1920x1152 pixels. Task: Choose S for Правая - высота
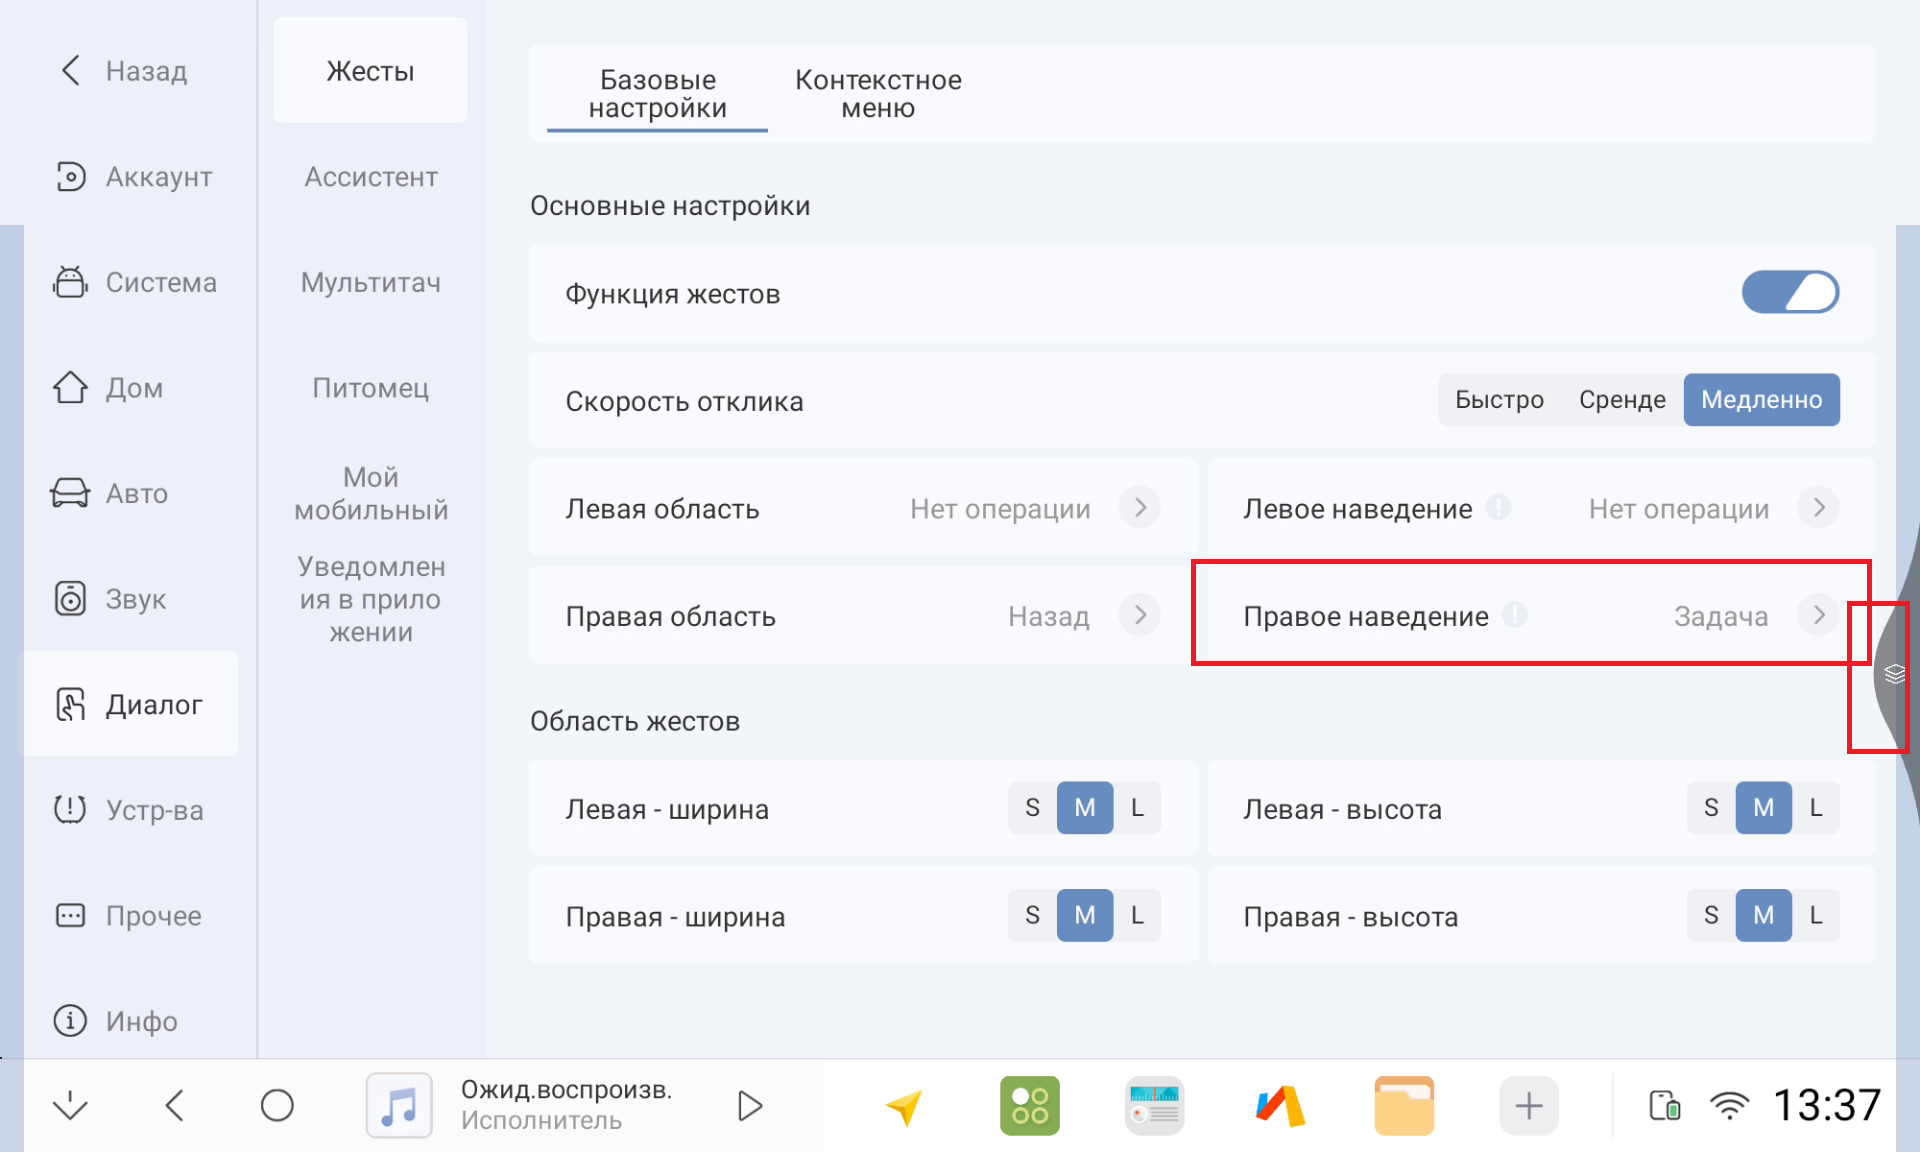tap(1712, 915)
